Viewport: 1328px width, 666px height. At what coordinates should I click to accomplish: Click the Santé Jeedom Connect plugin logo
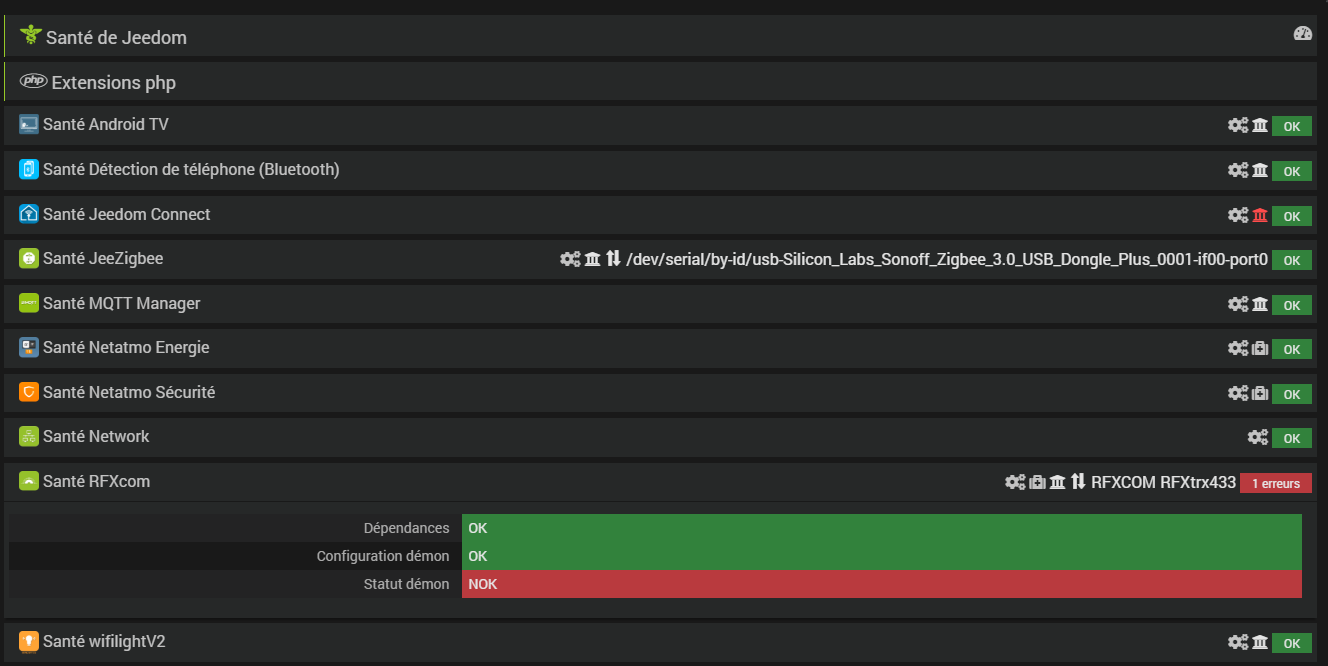[x=28, y=214]
